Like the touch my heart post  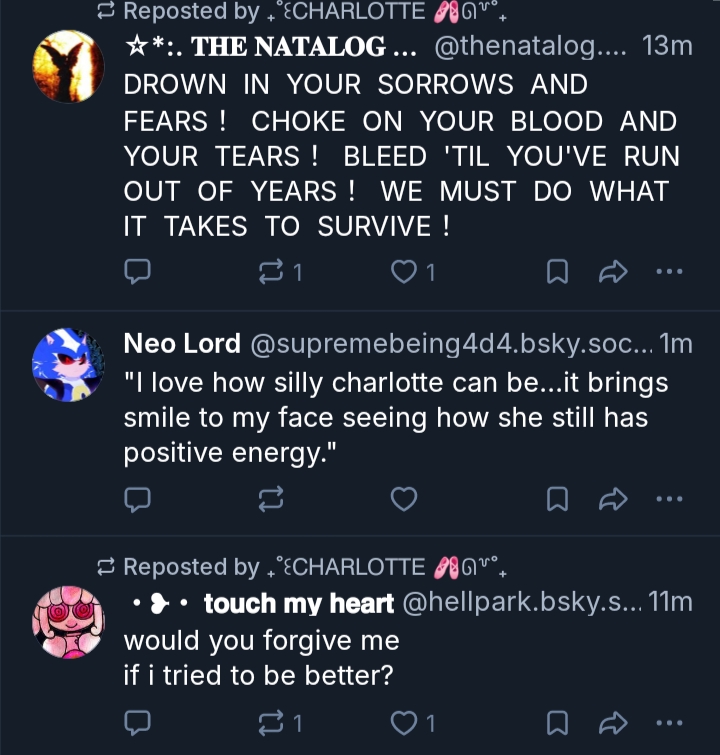403,722
